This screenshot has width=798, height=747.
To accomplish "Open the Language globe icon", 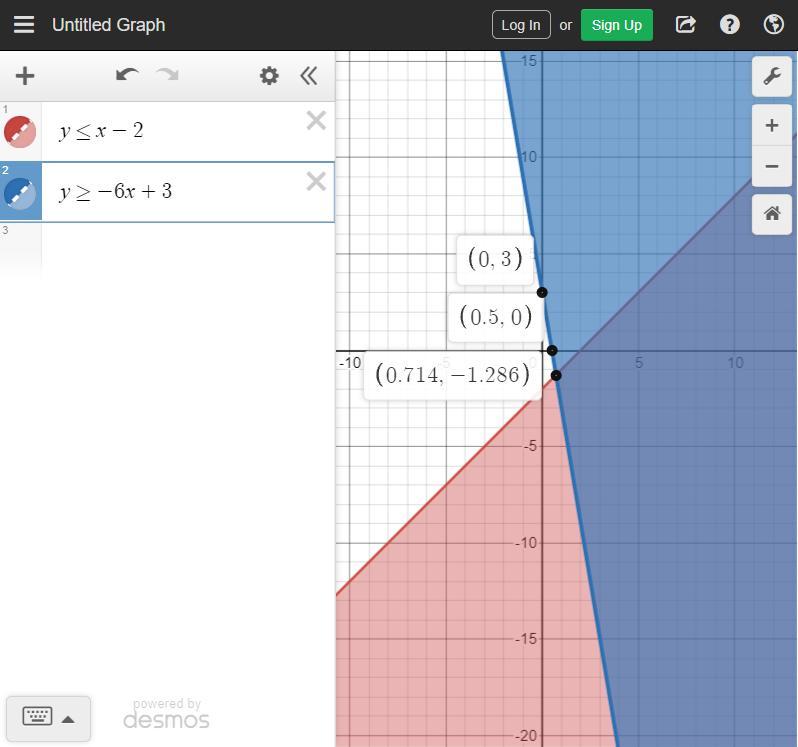I will point(773,24).
